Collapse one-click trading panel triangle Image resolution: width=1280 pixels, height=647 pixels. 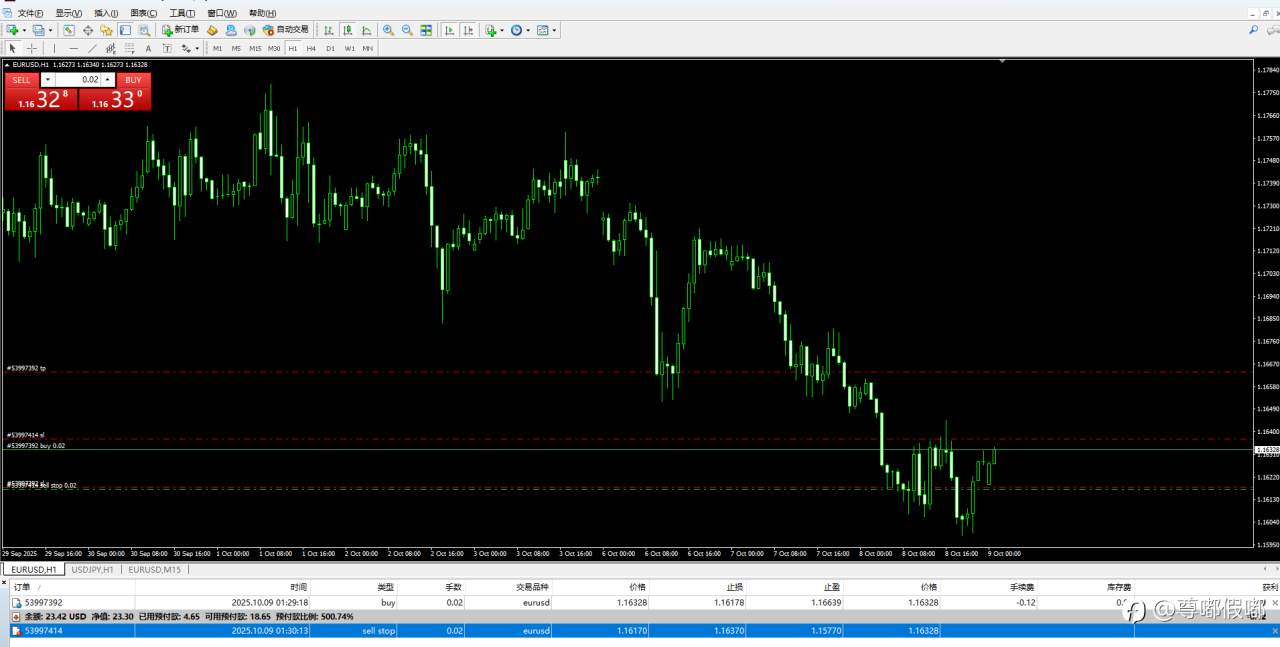tap(8, 65)
